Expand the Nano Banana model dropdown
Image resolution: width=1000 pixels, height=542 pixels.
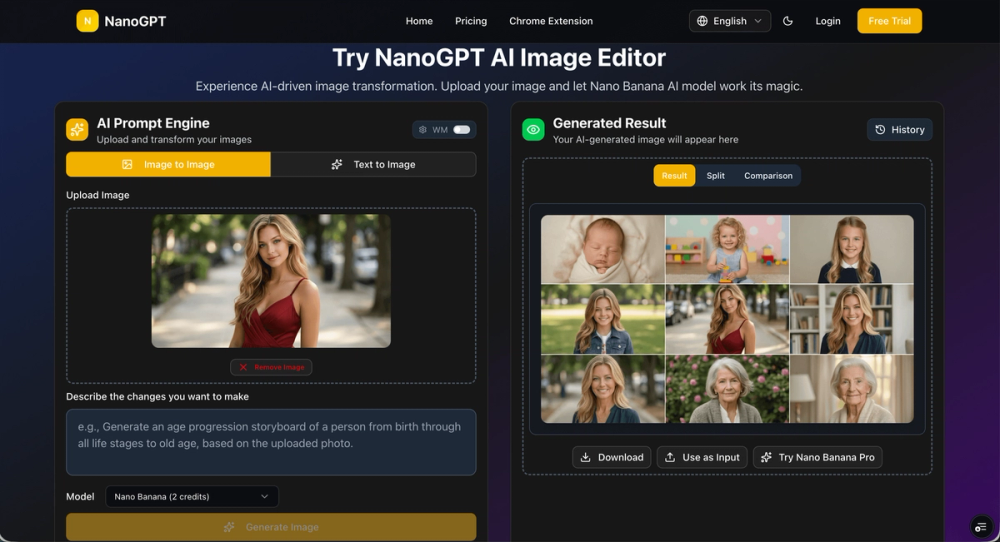(191, 497)
